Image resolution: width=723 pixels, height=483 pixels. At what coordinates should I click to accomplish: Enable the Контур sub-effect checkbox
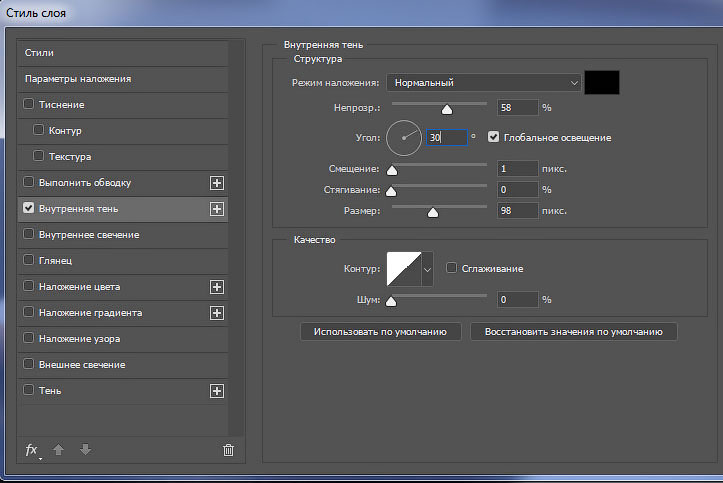pyautogui.click(x=38, y=130)
